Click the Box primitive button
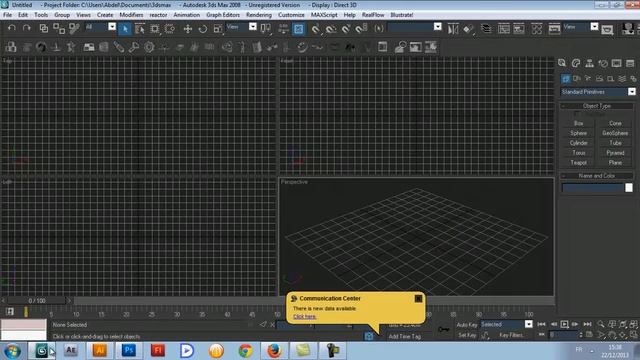 (x=578, y=123)
